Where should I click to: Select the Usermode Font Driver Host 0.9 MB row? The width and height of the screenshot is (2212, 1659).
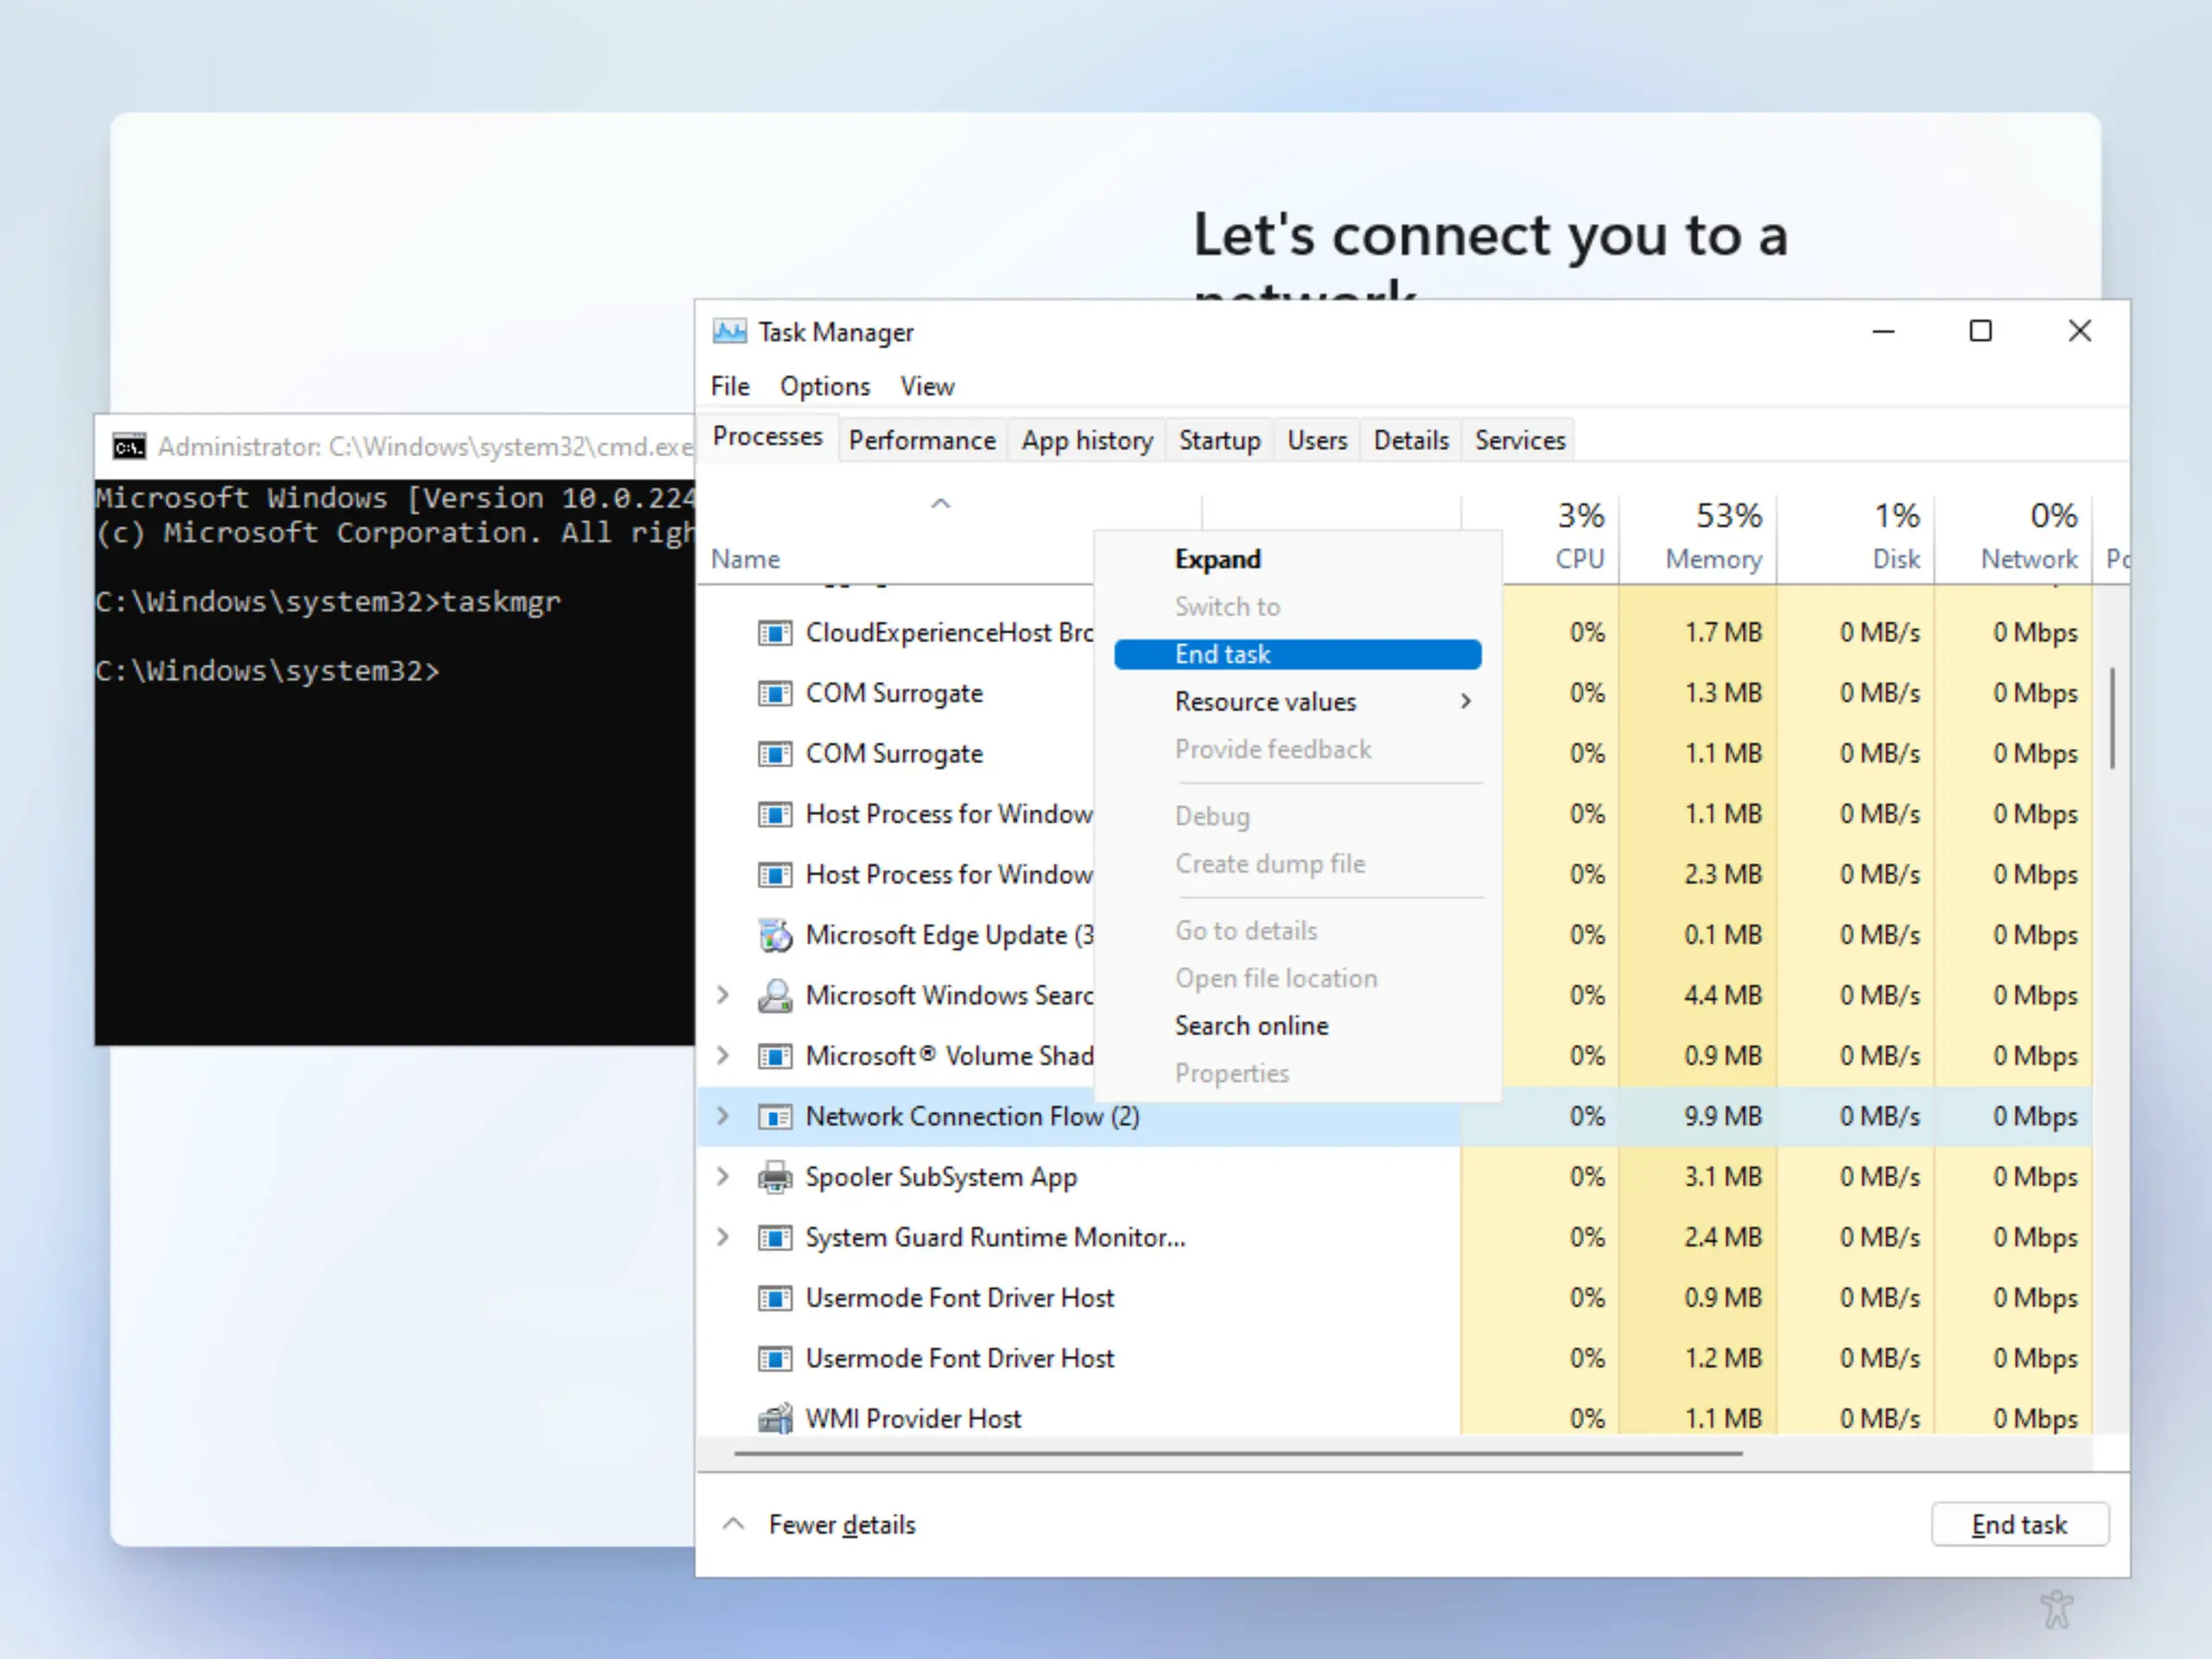click(x=1395, y=1298)
